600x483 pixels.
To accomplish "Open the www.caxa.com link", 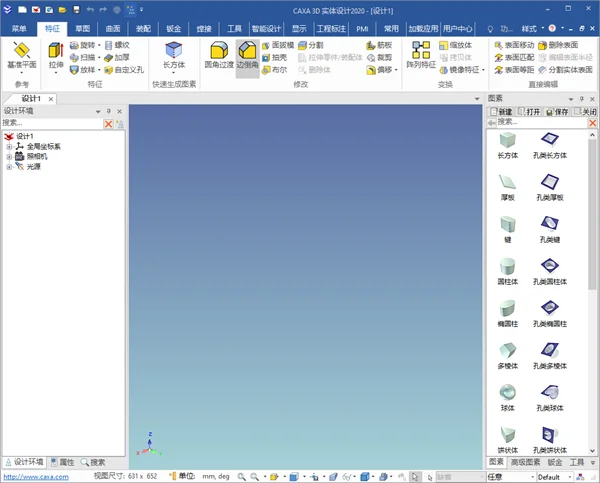I will point(36,477).
